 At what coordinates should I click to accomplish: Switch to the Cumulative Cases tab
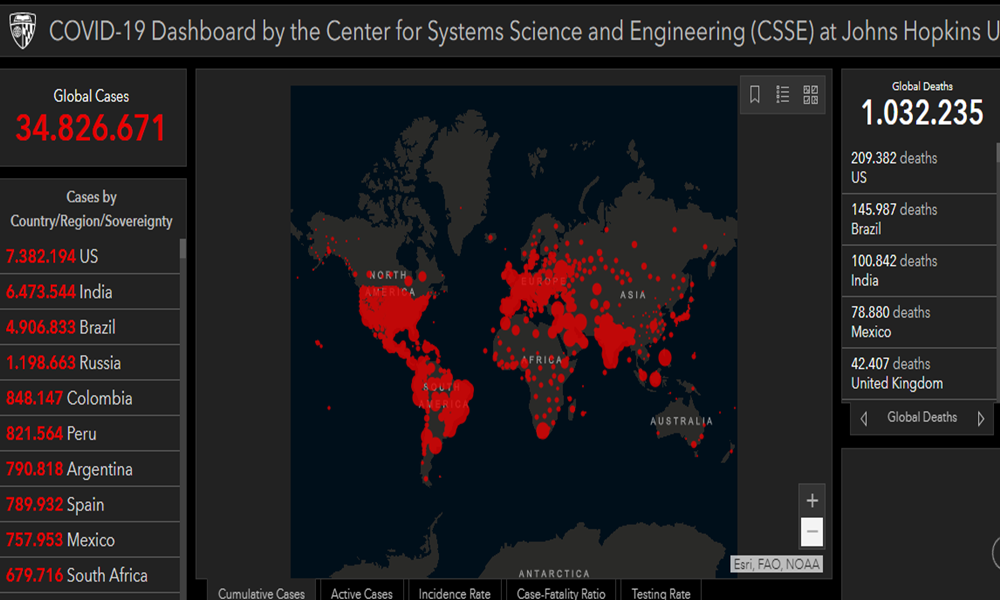click(261, 593)
